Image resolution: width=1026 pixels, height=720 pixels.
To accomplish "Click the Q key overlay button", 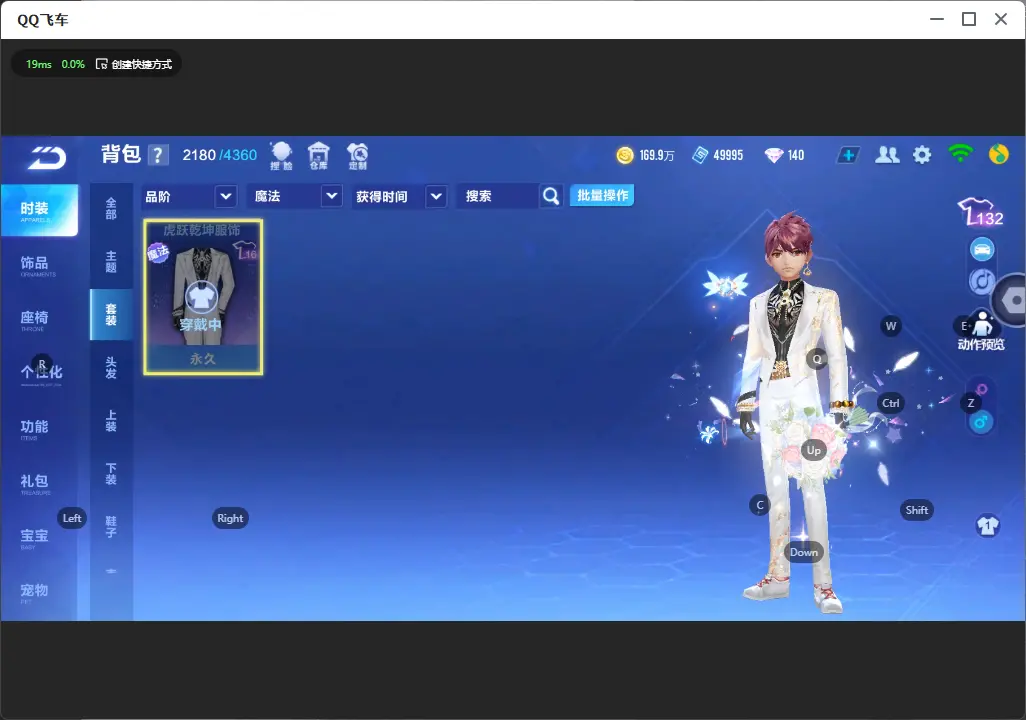I will tap(817, 359).
